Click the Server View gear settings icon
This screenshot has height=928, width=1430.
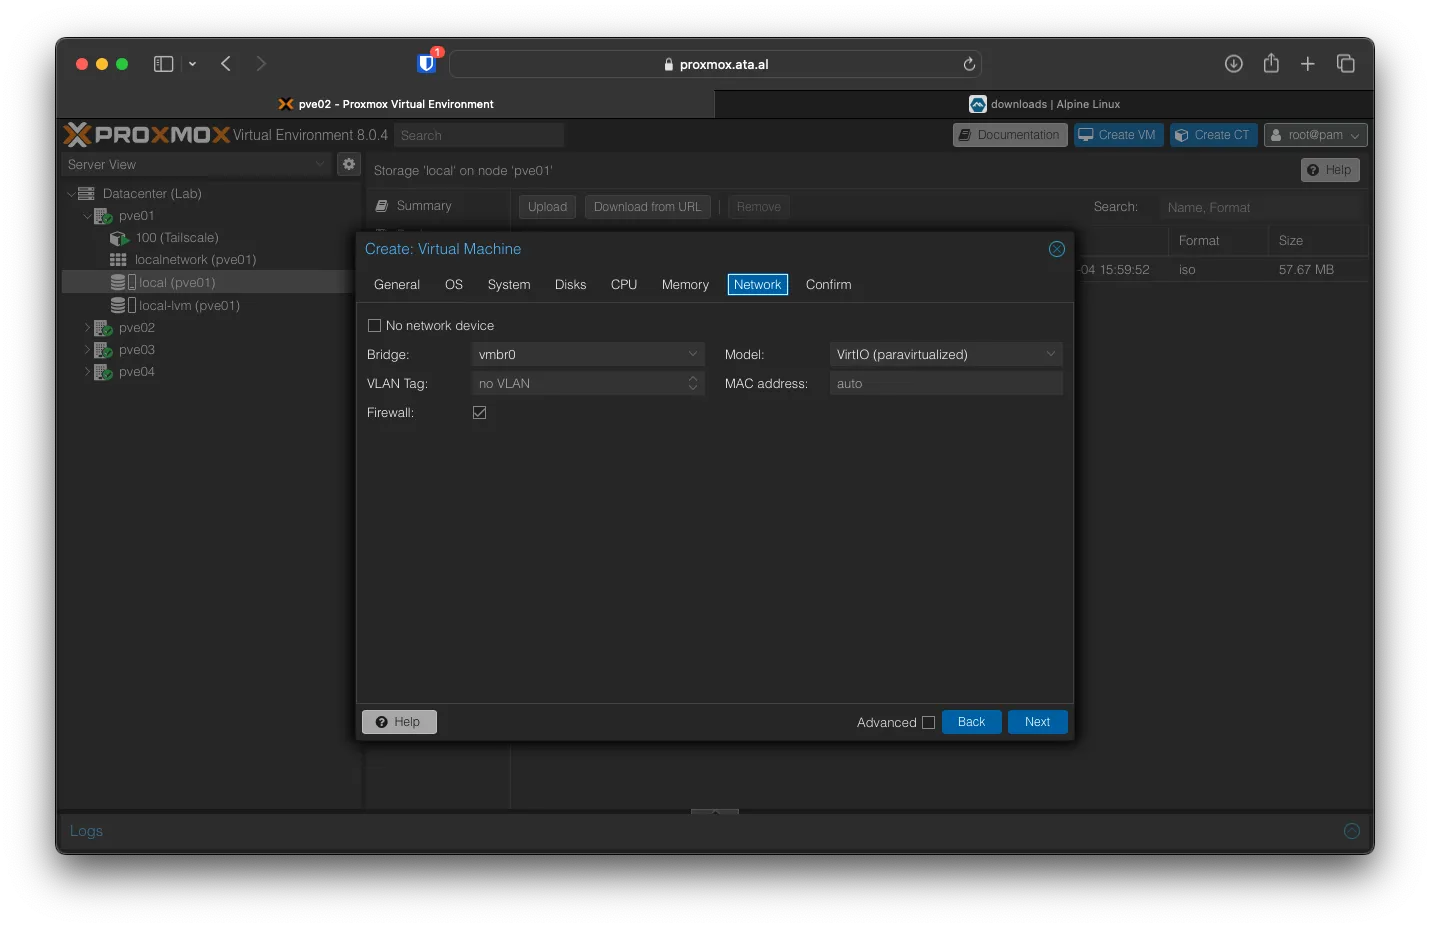click(349, 164)
